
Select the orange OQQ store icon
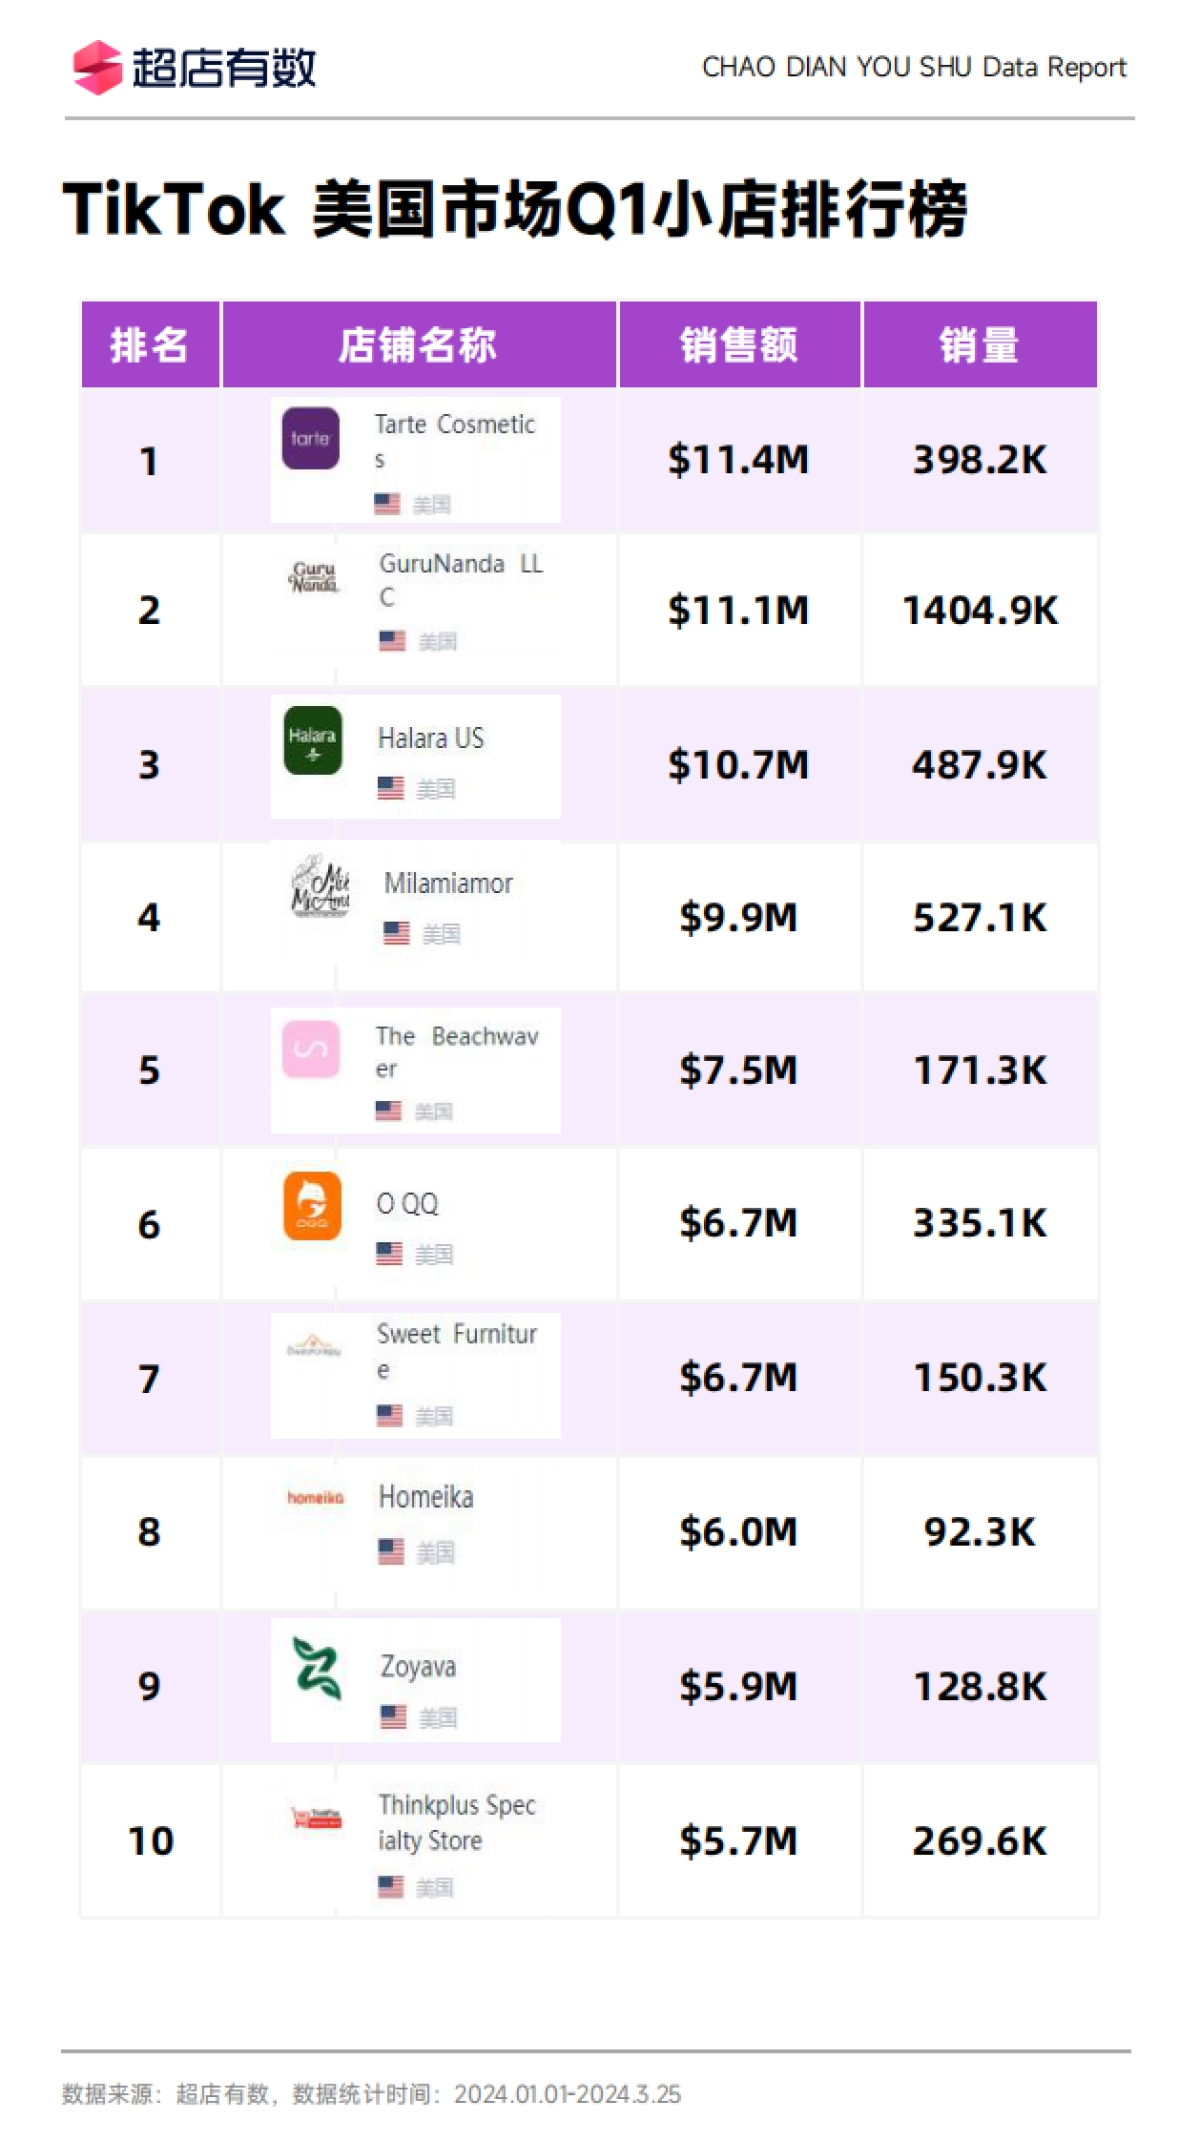(x=312, y=1206)
